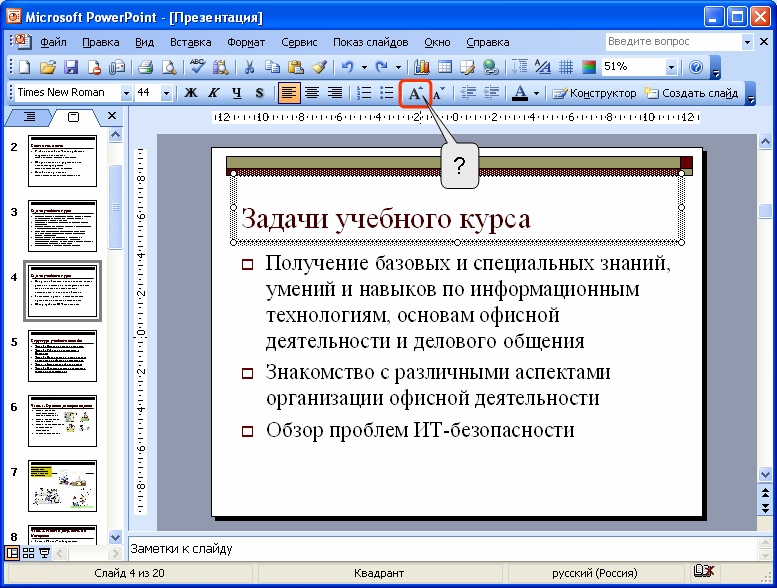Viewport: 777px width, 588px height.
Task: Insert a chart using the chart icon
Action: click(x=422, y=66)
